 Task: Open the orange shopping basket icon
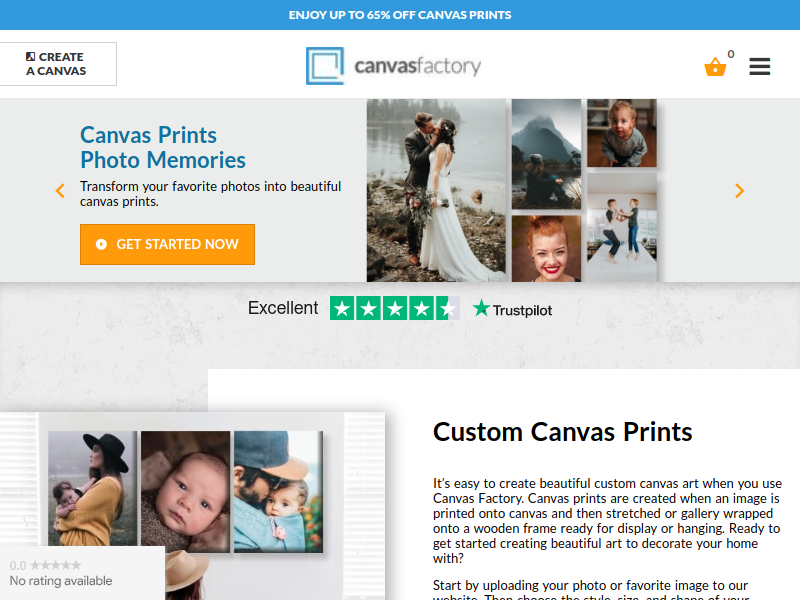point(715,66)
